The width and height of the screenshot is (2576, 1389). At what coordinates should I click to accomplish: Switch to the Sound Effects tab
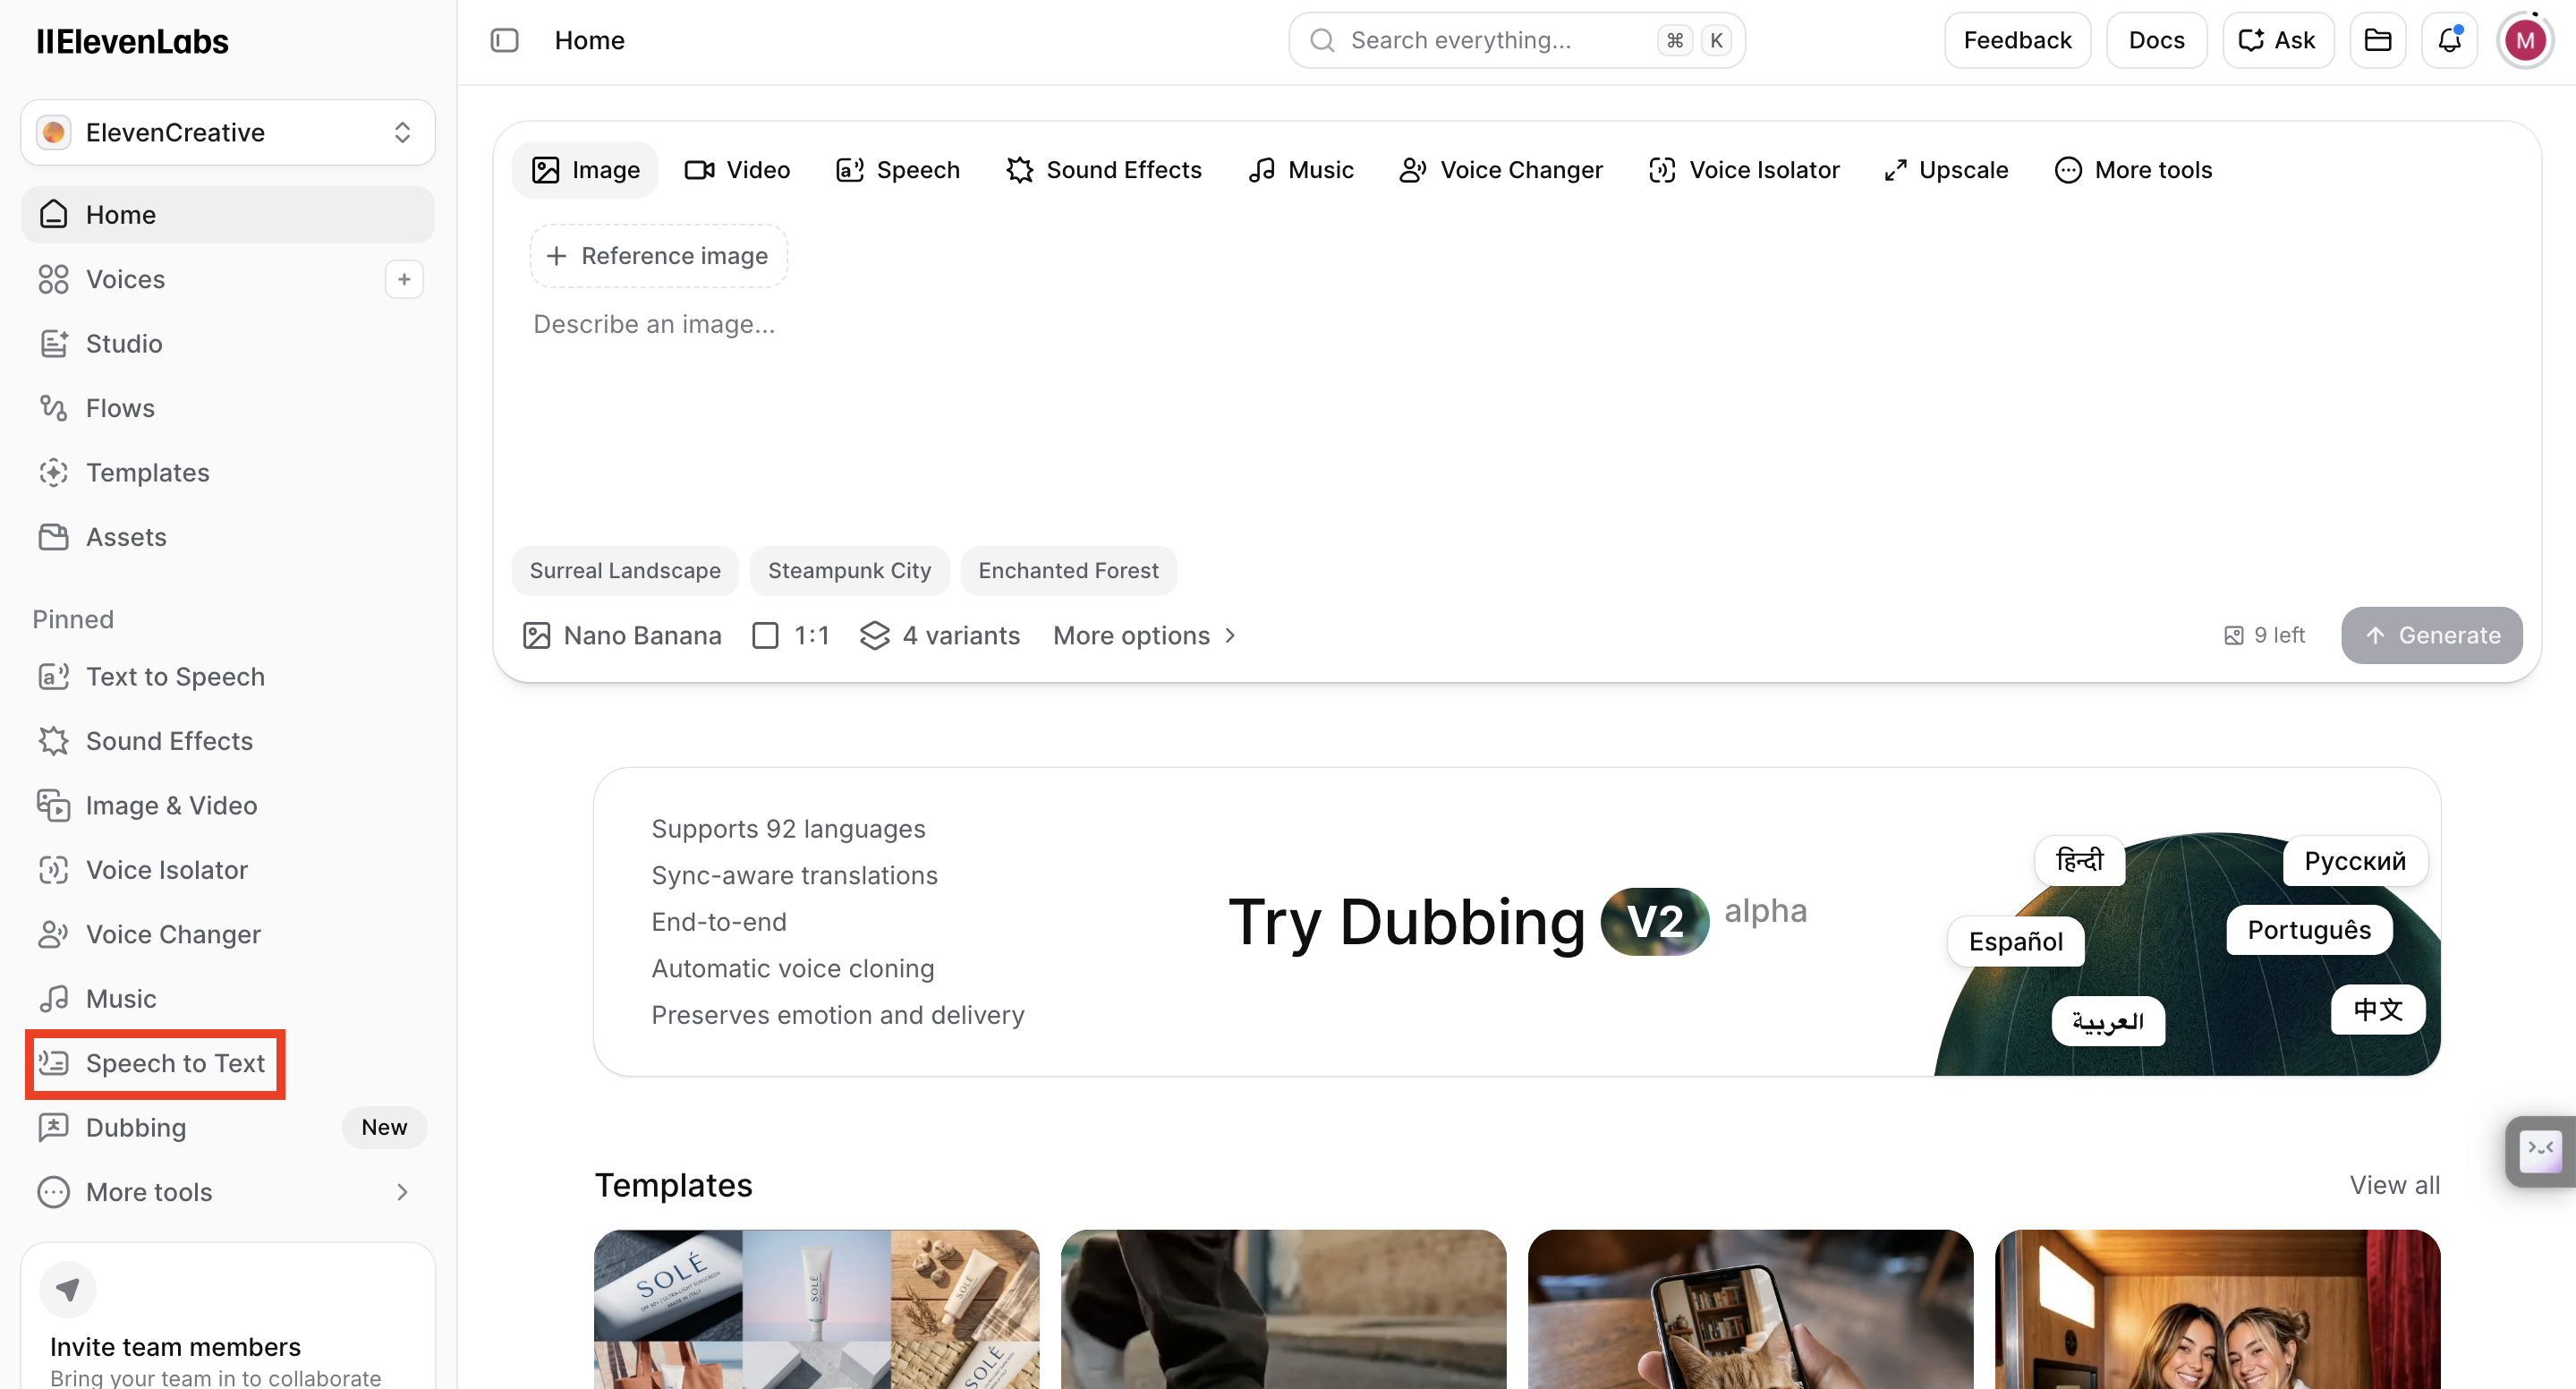[1104, 170]
